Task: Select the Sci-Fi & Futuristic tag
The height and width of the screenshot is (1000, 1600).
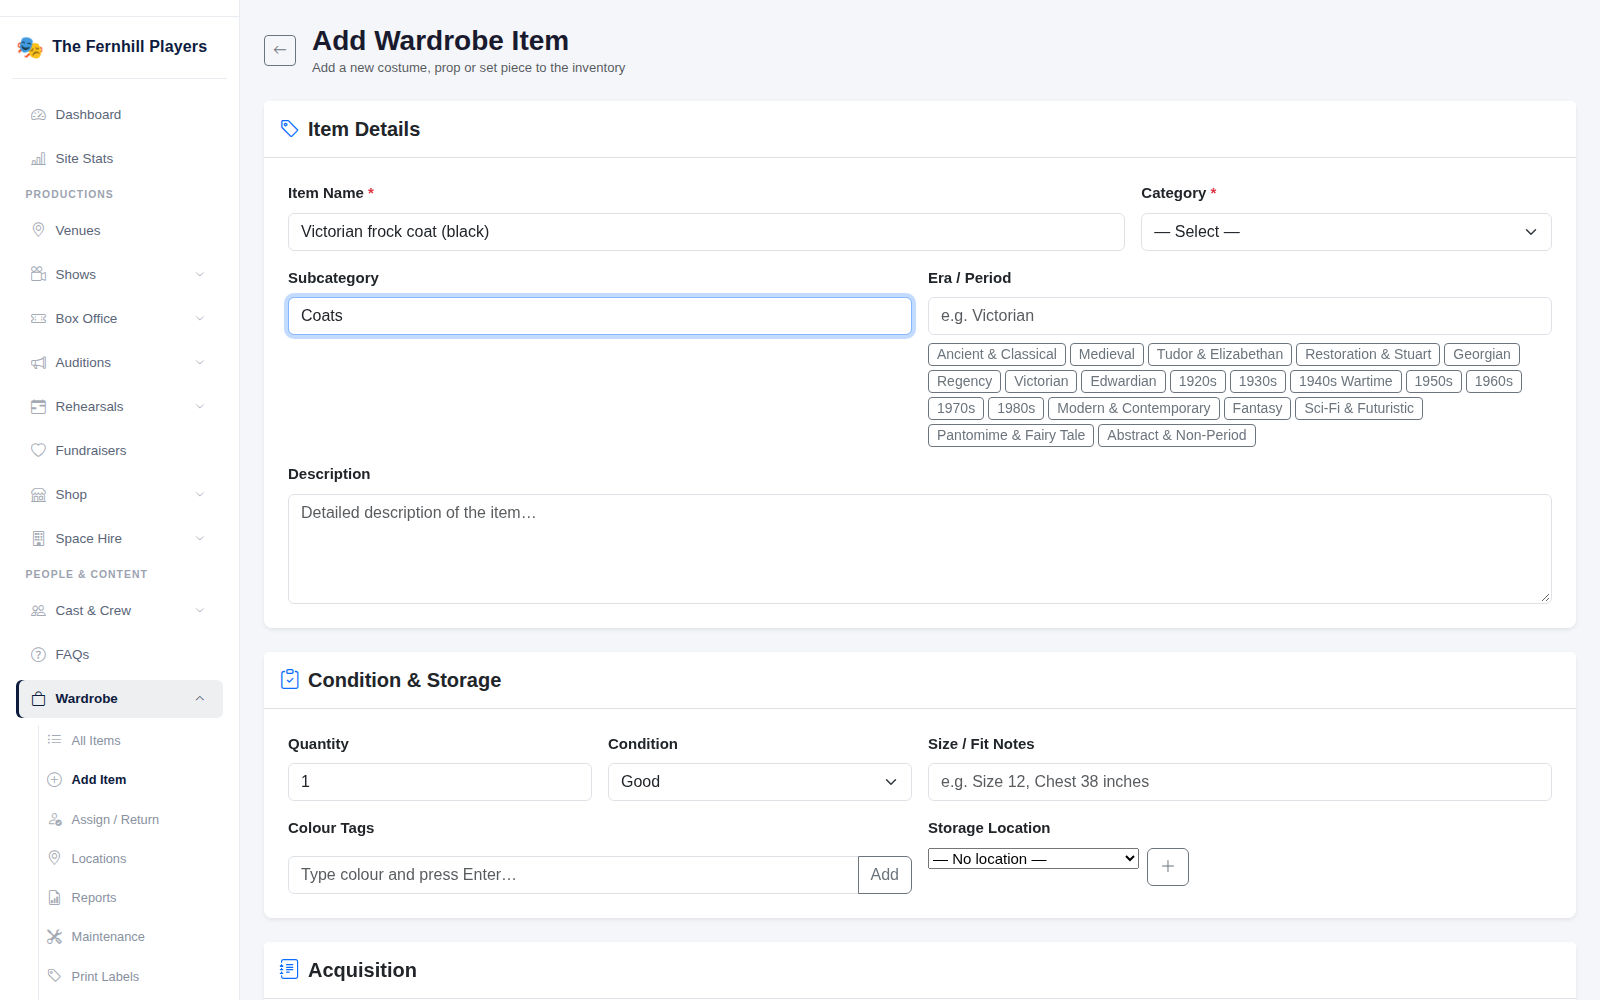Action: [x=1359, y=408]
